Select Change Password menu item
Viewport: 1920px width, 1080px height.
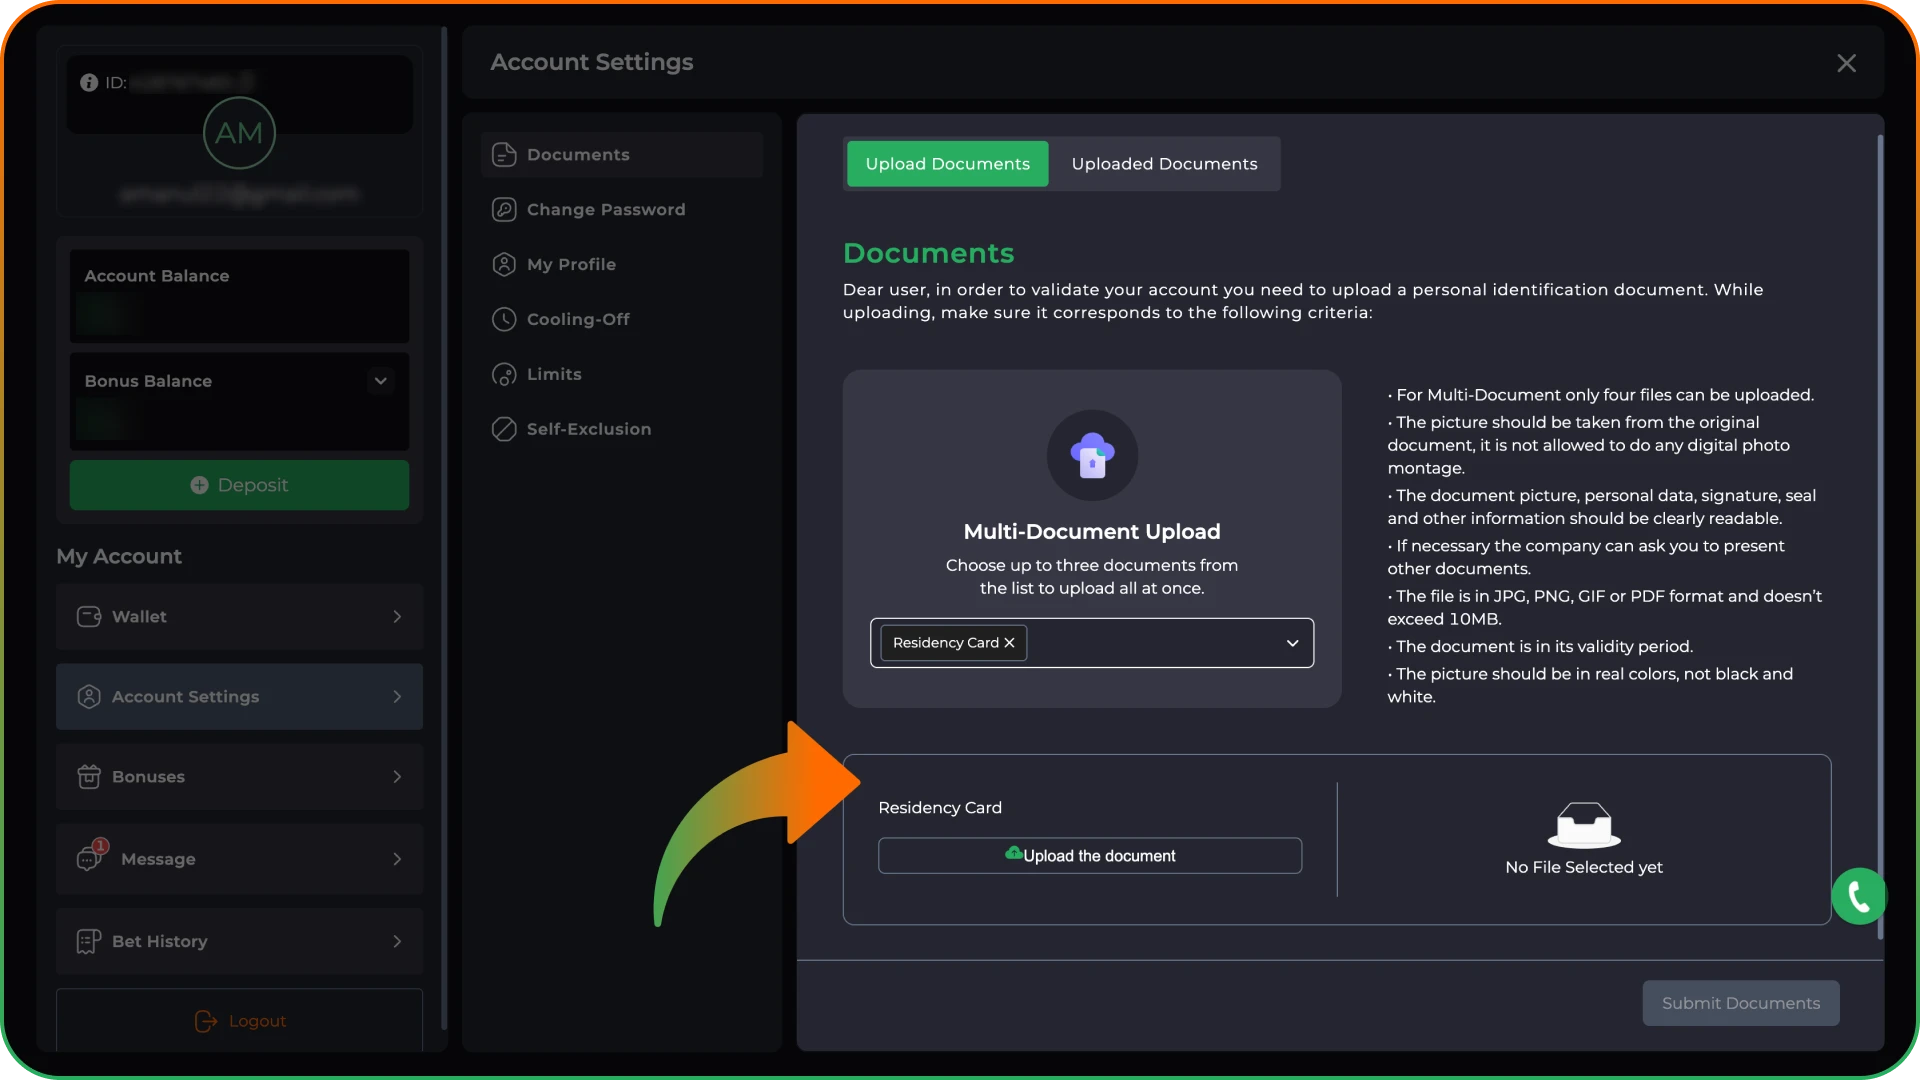(x=622, y=210)
